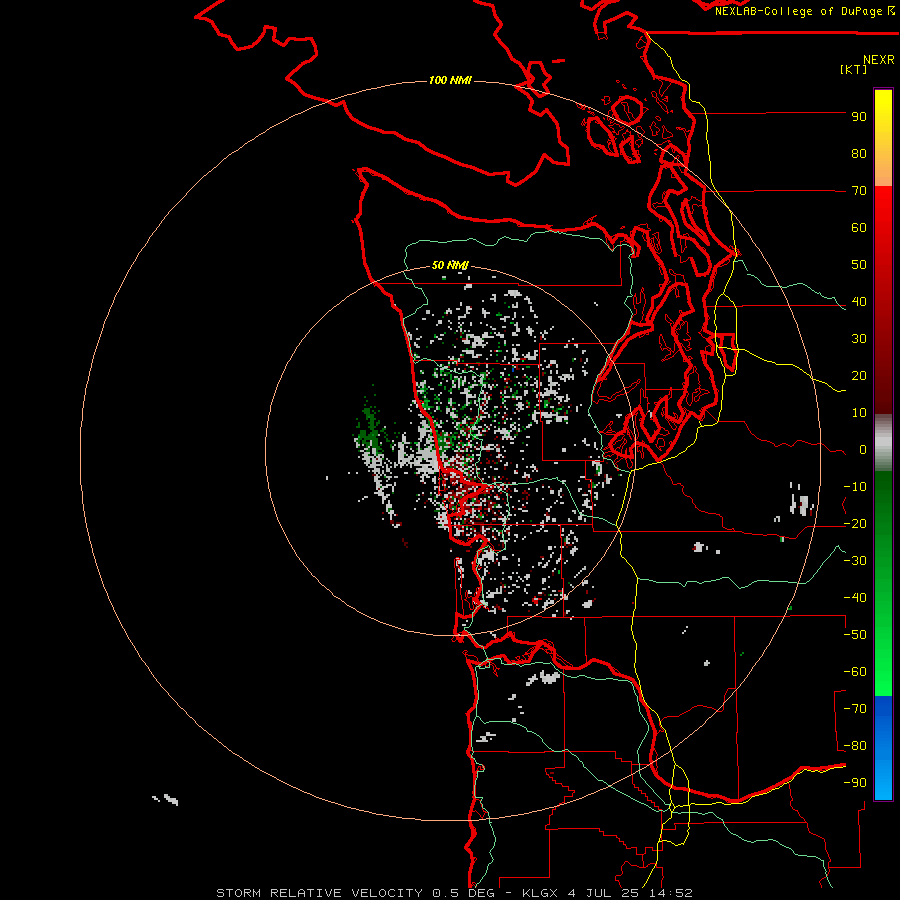Screen dimensions: 900x900
Task: Click the -70 knot label on scale
Action: pyautogui.click(x=855, y=709)
